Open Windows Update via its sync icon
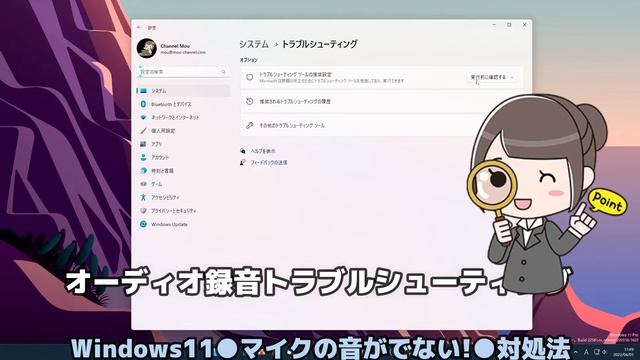This screenshot has height=360, width=640. tap(143, 224)
